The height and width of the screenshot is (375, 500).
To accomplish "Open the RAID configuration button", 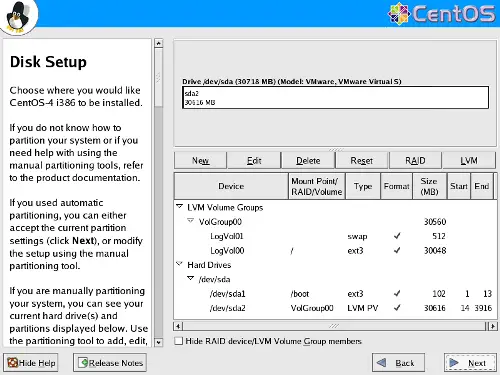I will (415, 161).
